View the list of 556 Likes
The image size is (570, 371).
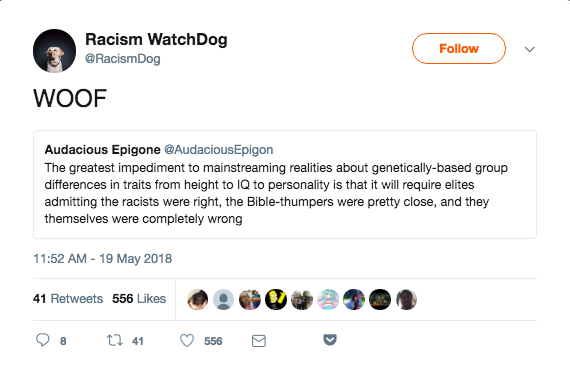(x=139, y=299)
